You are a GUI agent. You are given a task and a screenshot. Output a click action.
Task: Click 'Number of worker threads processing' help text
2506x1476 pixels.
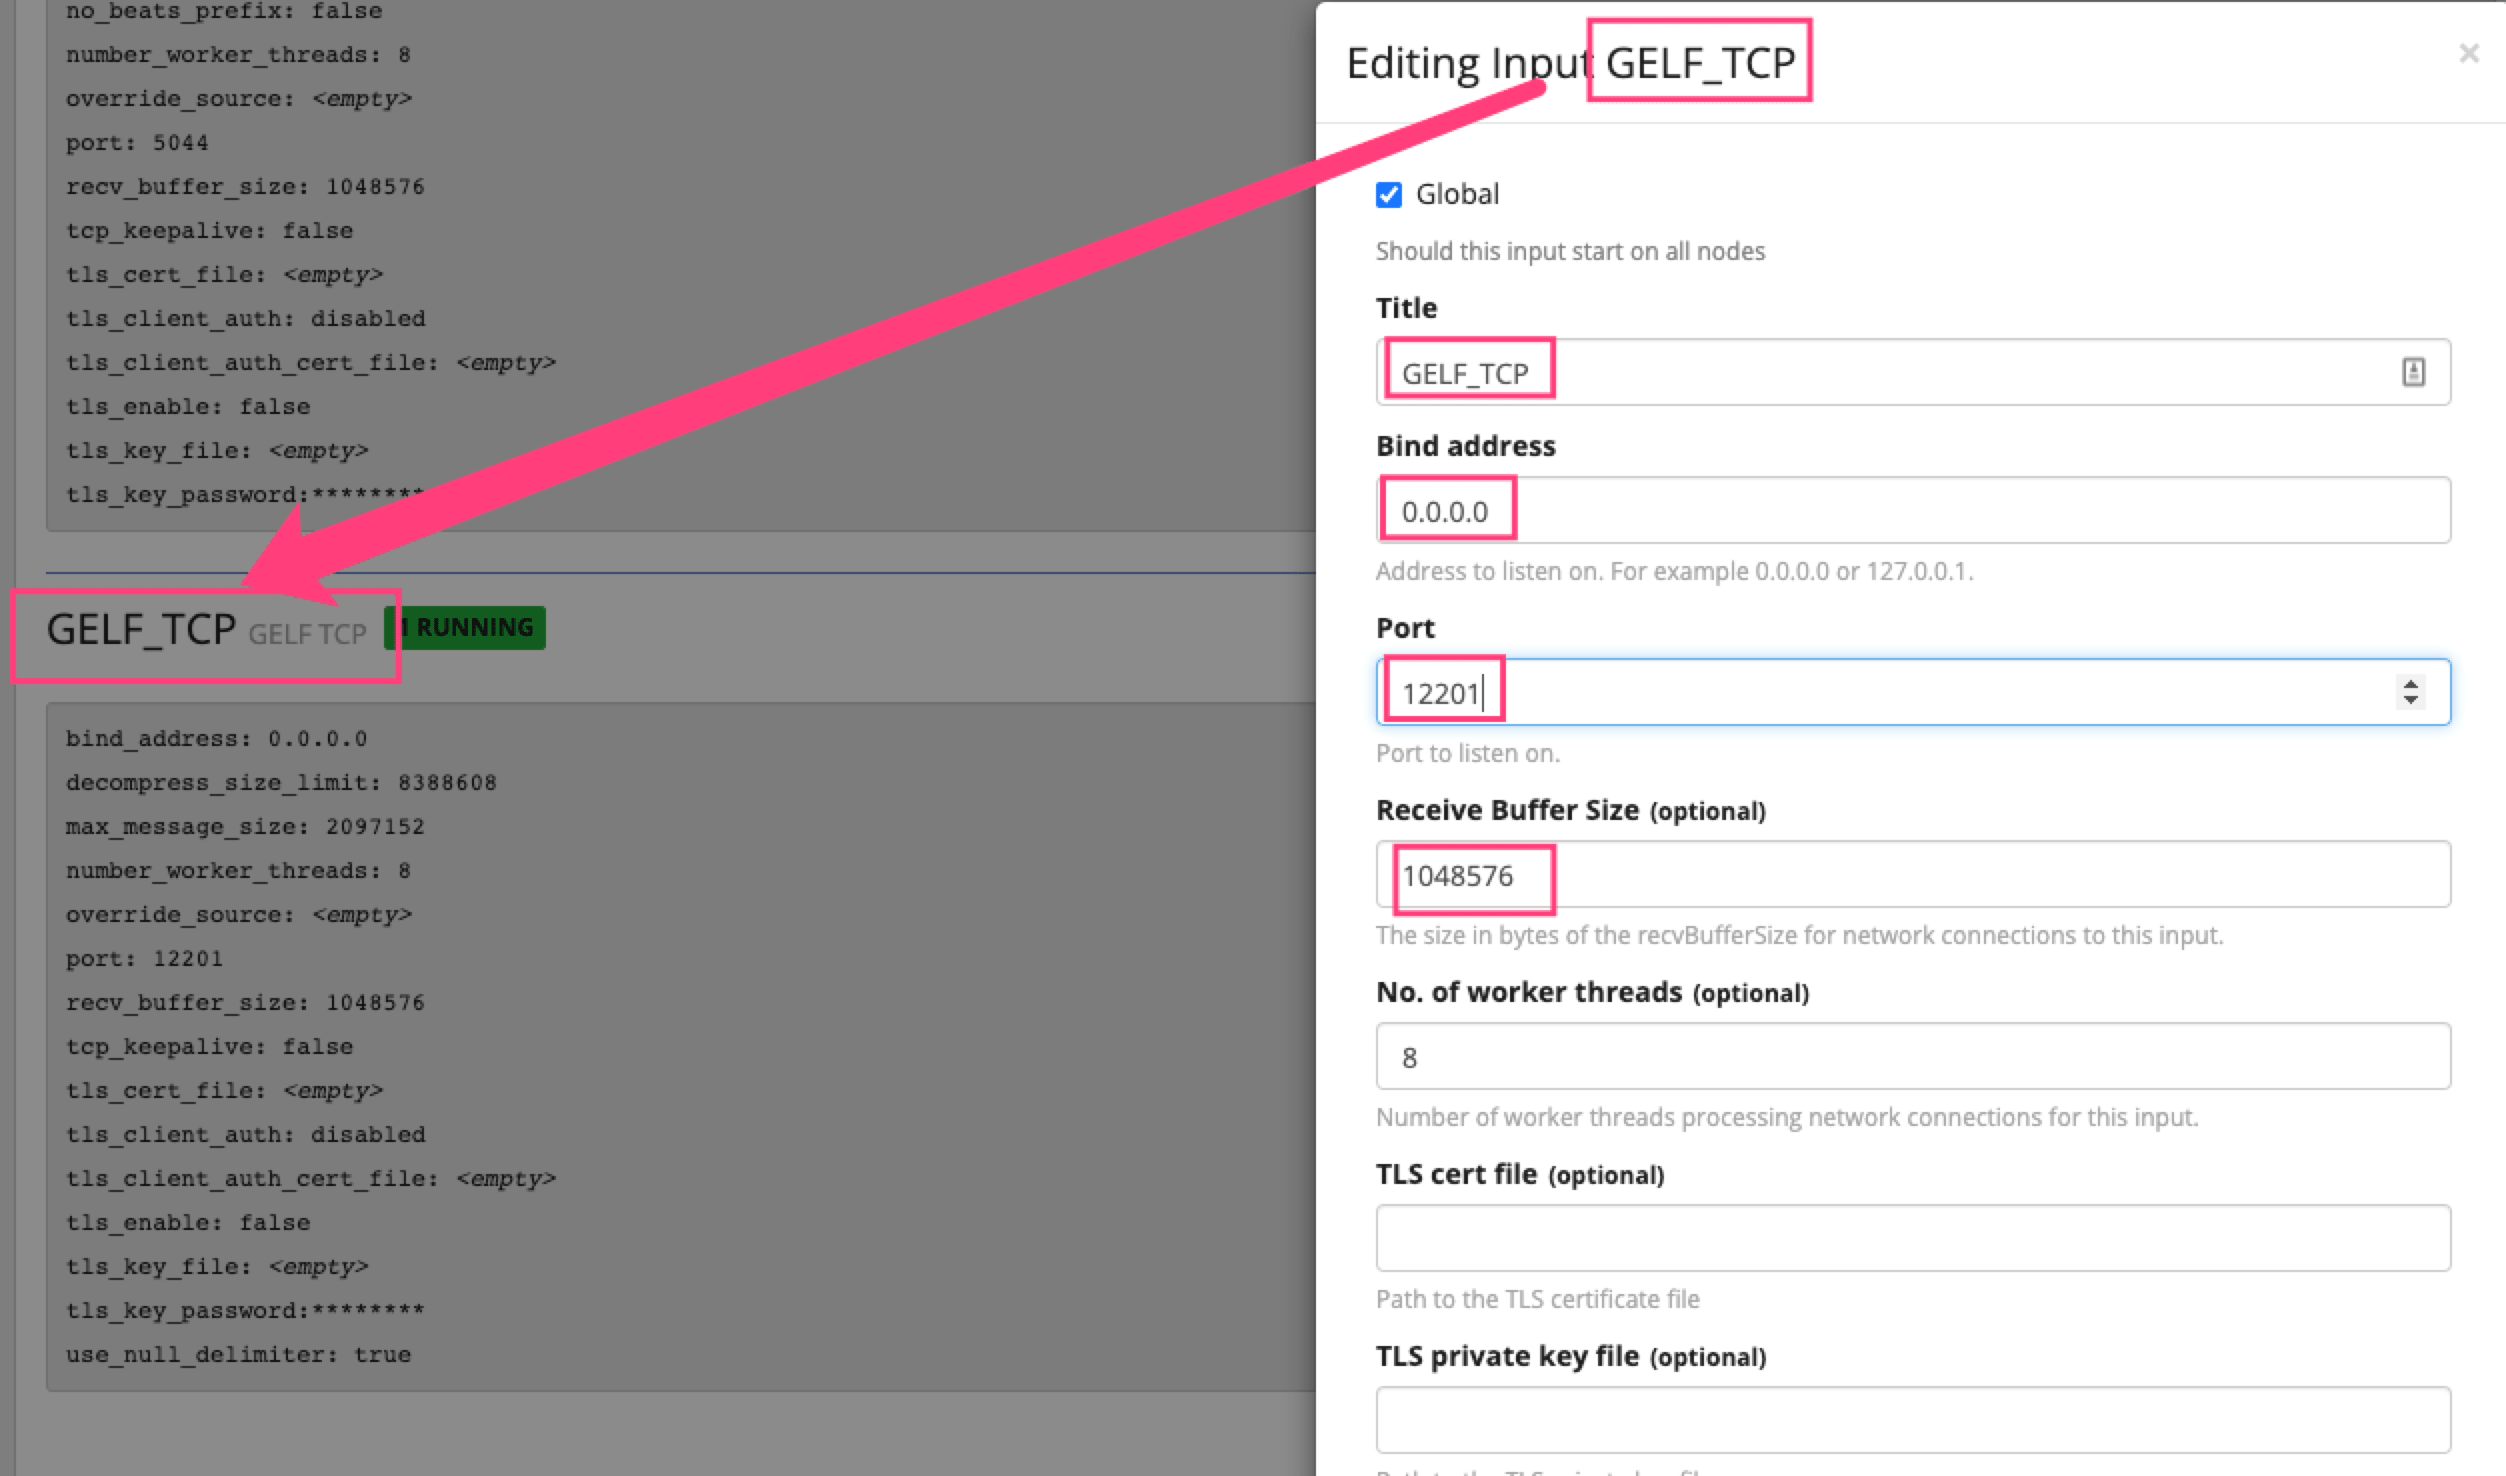(1786, 1117)
